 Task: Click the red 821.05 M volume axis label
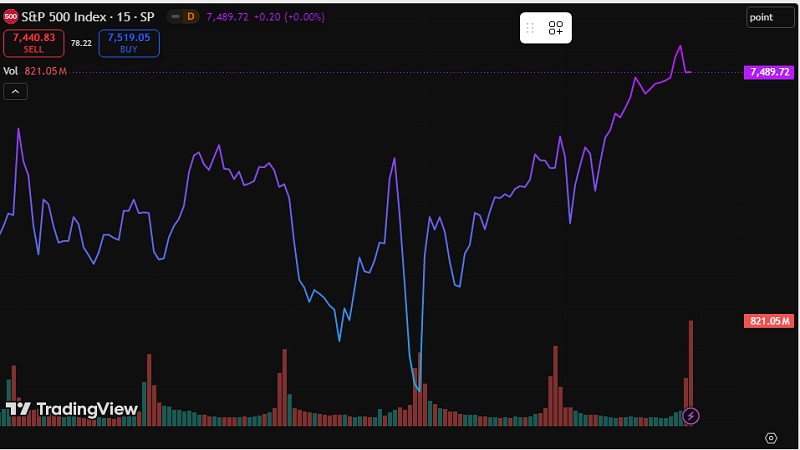[769, 321]
